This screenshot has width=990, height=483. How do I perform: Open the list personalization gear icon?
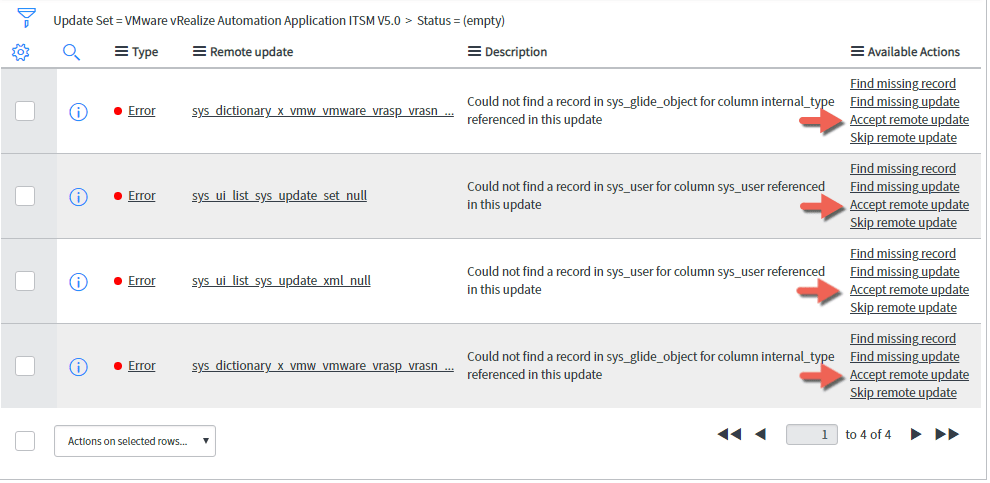tap(21, 52)
